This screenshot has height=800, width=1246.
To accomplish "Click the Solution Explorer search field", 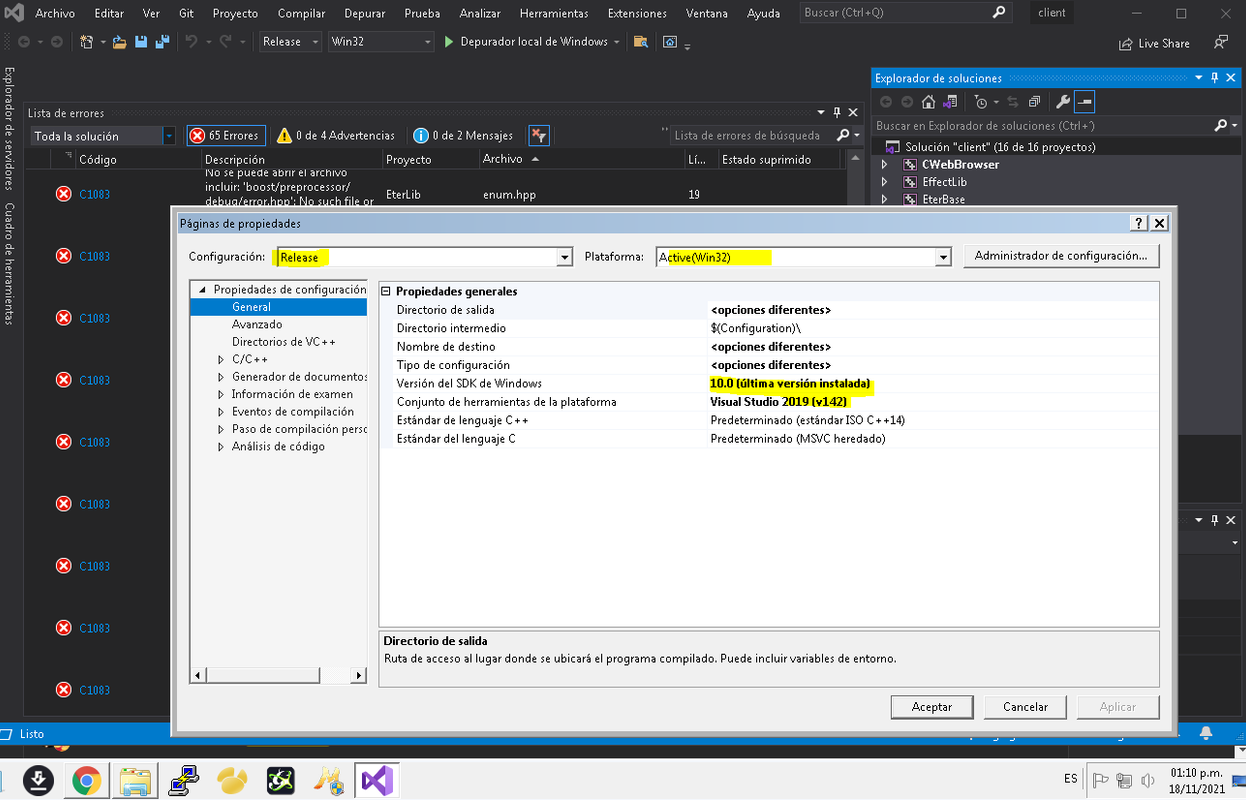I will [x=1042, y=126].
